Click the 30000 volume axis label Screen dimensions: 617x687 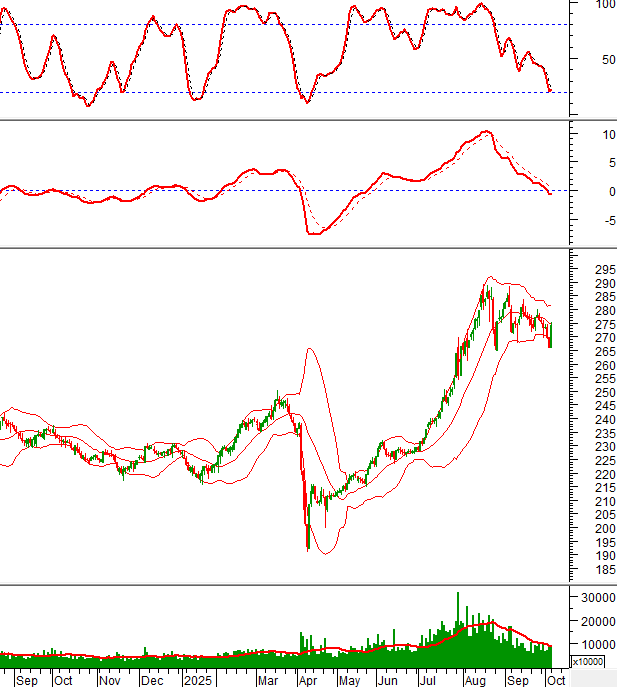[x=592, y=597]
